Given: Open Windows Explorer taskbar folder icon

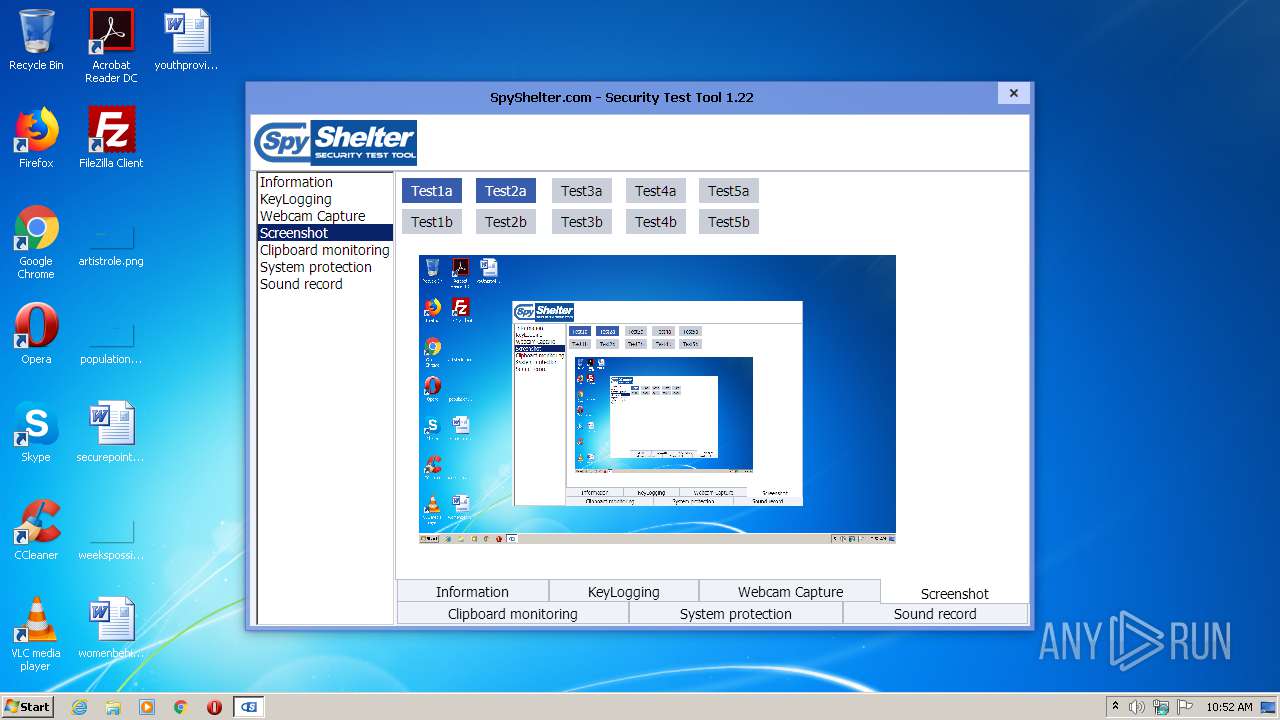Looking at the screenshot, I should click(x=113, y=707).
